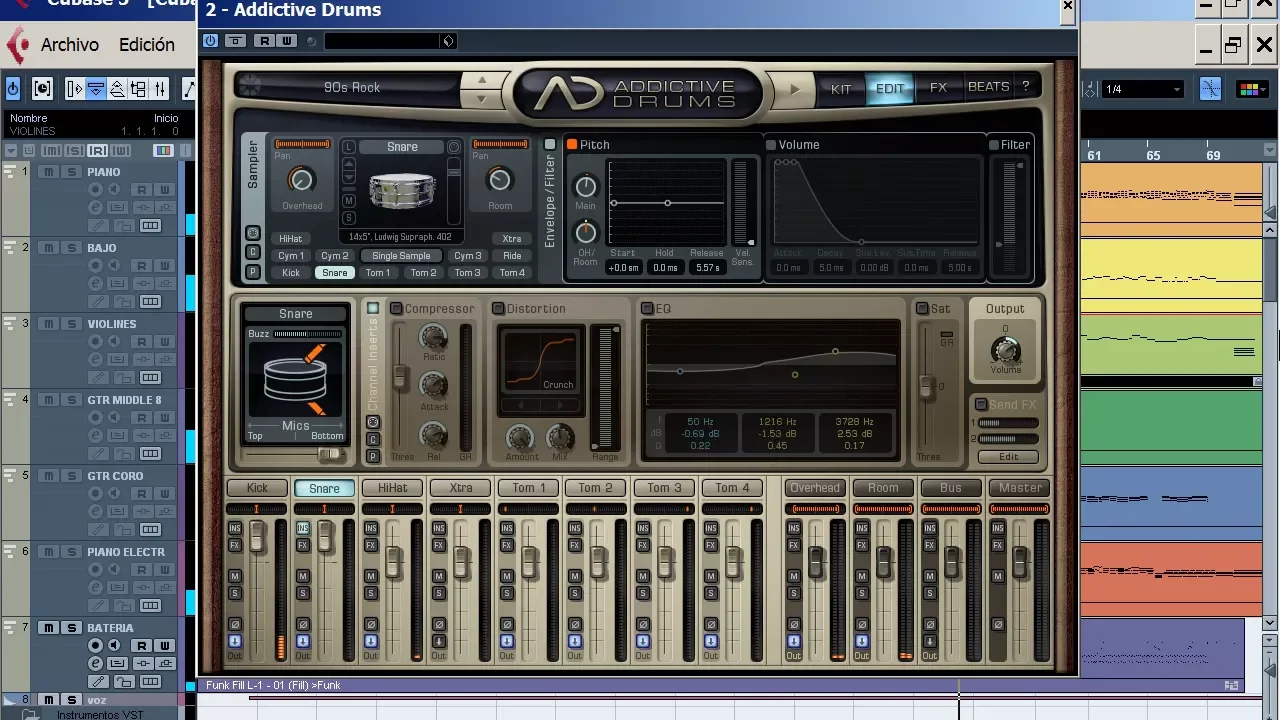
Task: Click the Master channel volume fader
Action: [1020, 563]
